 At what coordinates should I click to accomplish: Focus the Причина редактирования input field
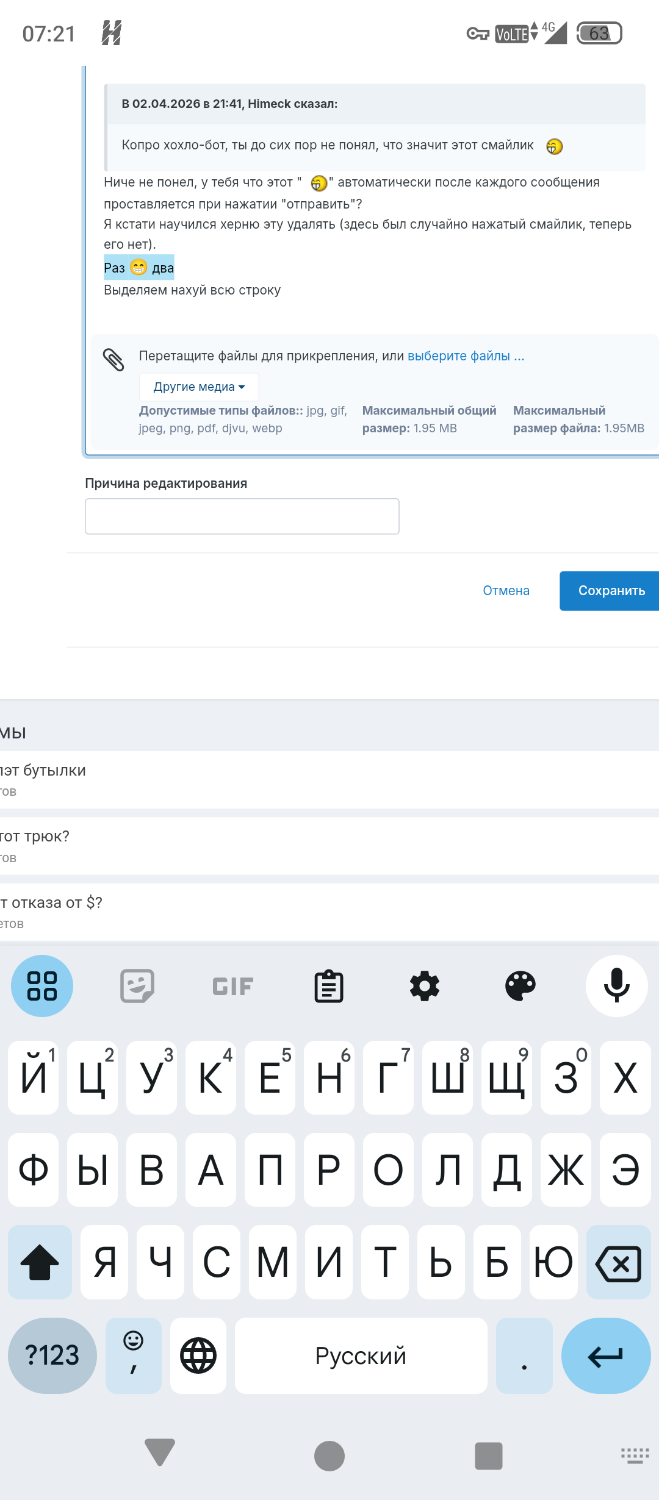[x=242, y=516]
